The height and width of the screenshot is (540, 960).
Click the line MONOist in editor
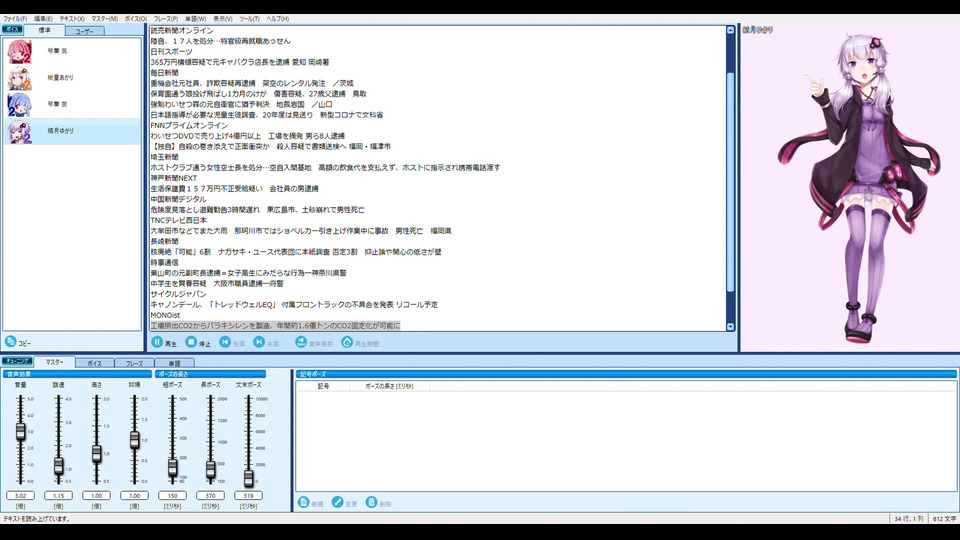(165, 315)
